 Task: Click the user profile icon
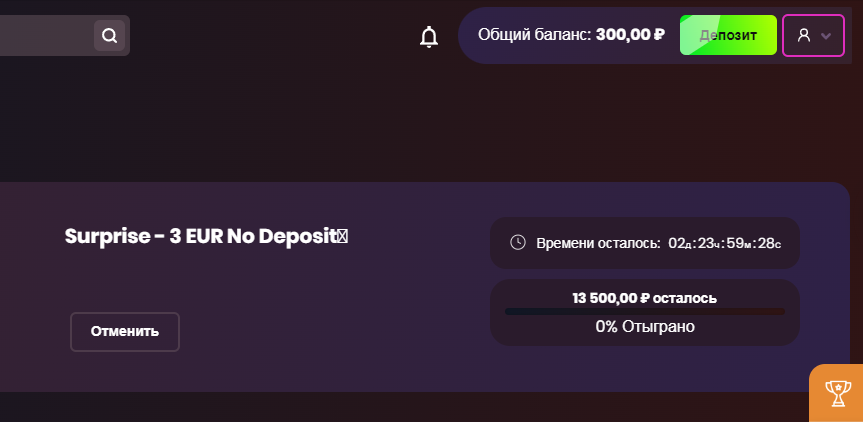pyautogui.click(x=803, y=36)
